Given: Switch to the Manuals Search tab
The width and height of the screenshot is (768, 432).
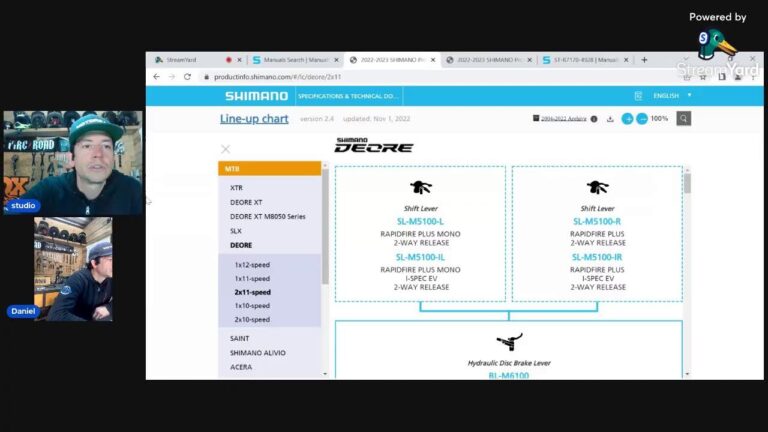Looking at the screenshot, I should (x=295, y=60).
